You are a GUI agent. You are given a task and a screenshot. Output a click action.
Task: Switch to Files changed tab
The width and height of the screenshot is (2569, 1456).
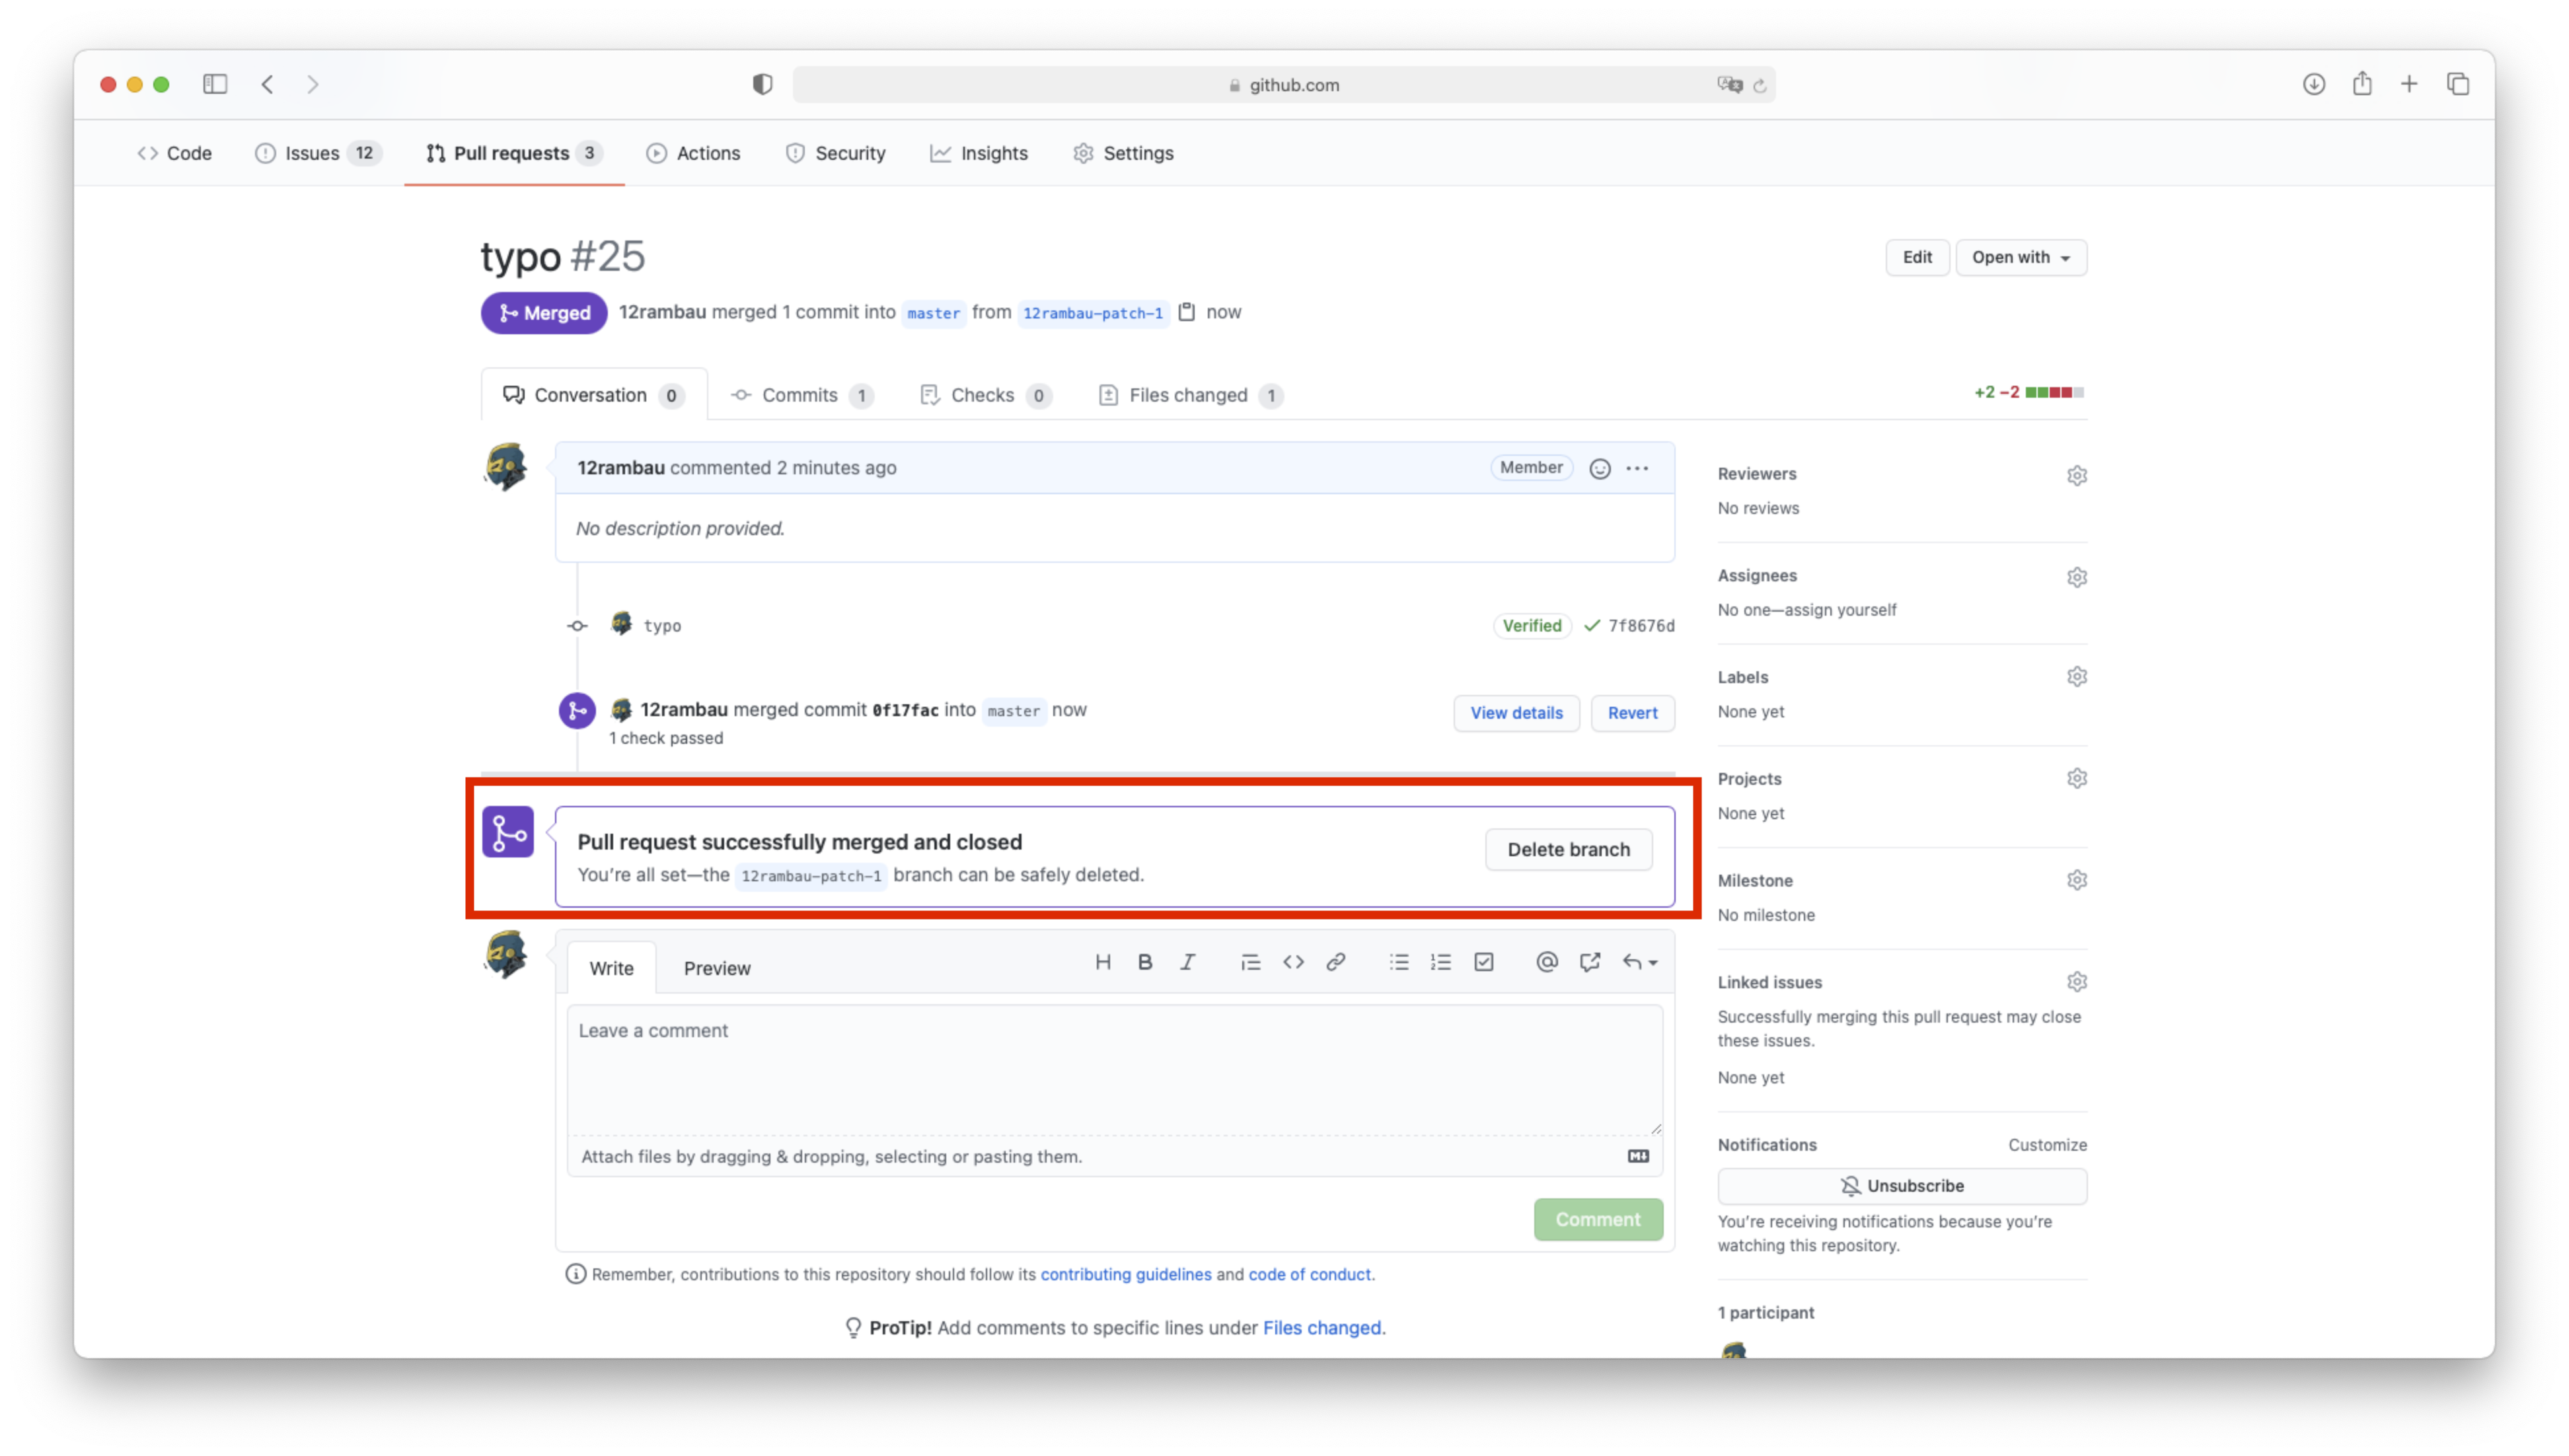click(1188, 395)
